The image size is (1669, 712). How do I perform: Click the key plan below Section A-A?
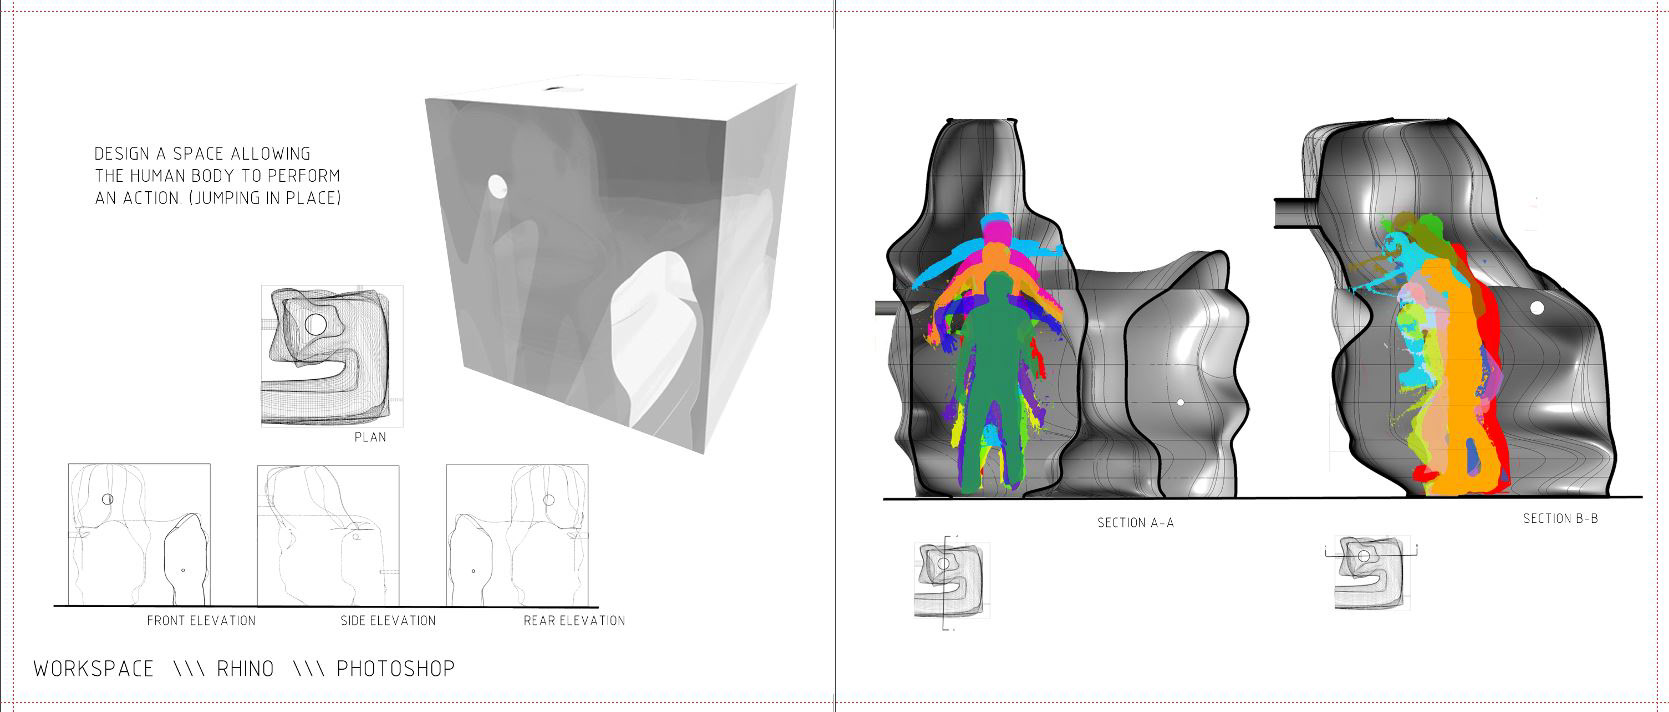pos(953,585)
